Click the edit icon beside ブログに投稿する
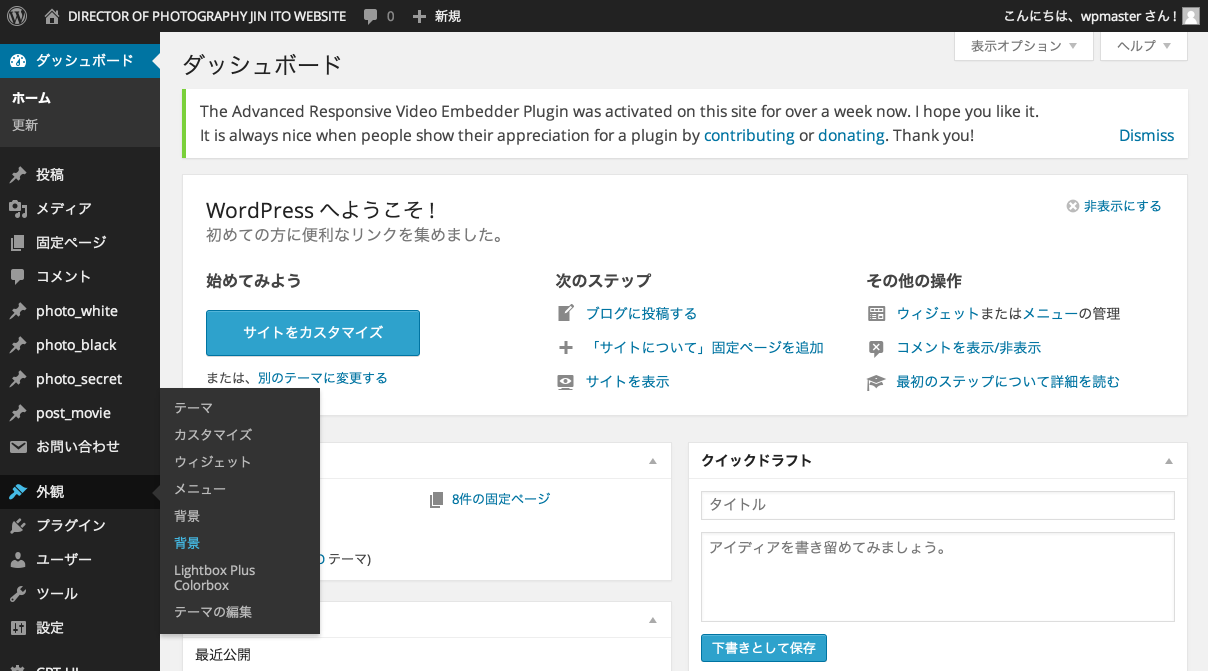This screenshot has width=1208, height=671. pos(566,313)
